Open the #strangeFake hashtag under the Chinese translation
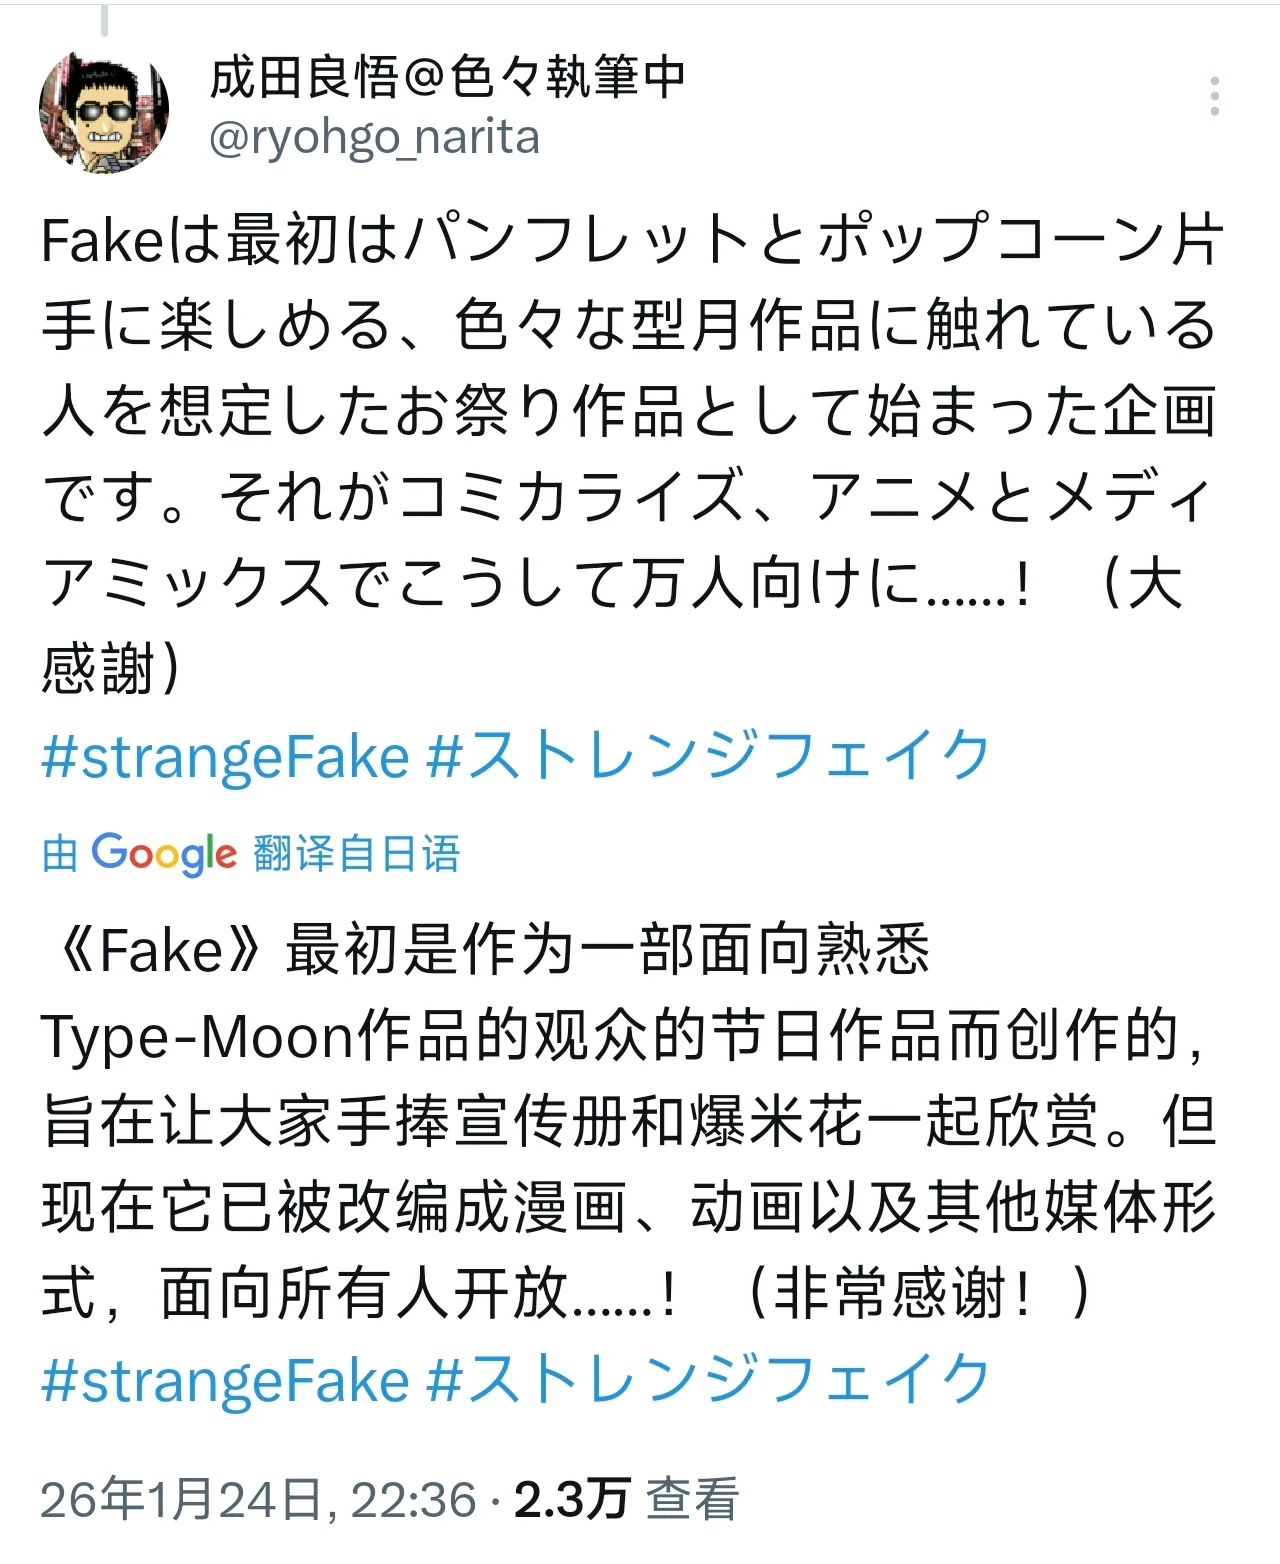The height and width of the screenshot is (1564, 1280). (226, 1380)
